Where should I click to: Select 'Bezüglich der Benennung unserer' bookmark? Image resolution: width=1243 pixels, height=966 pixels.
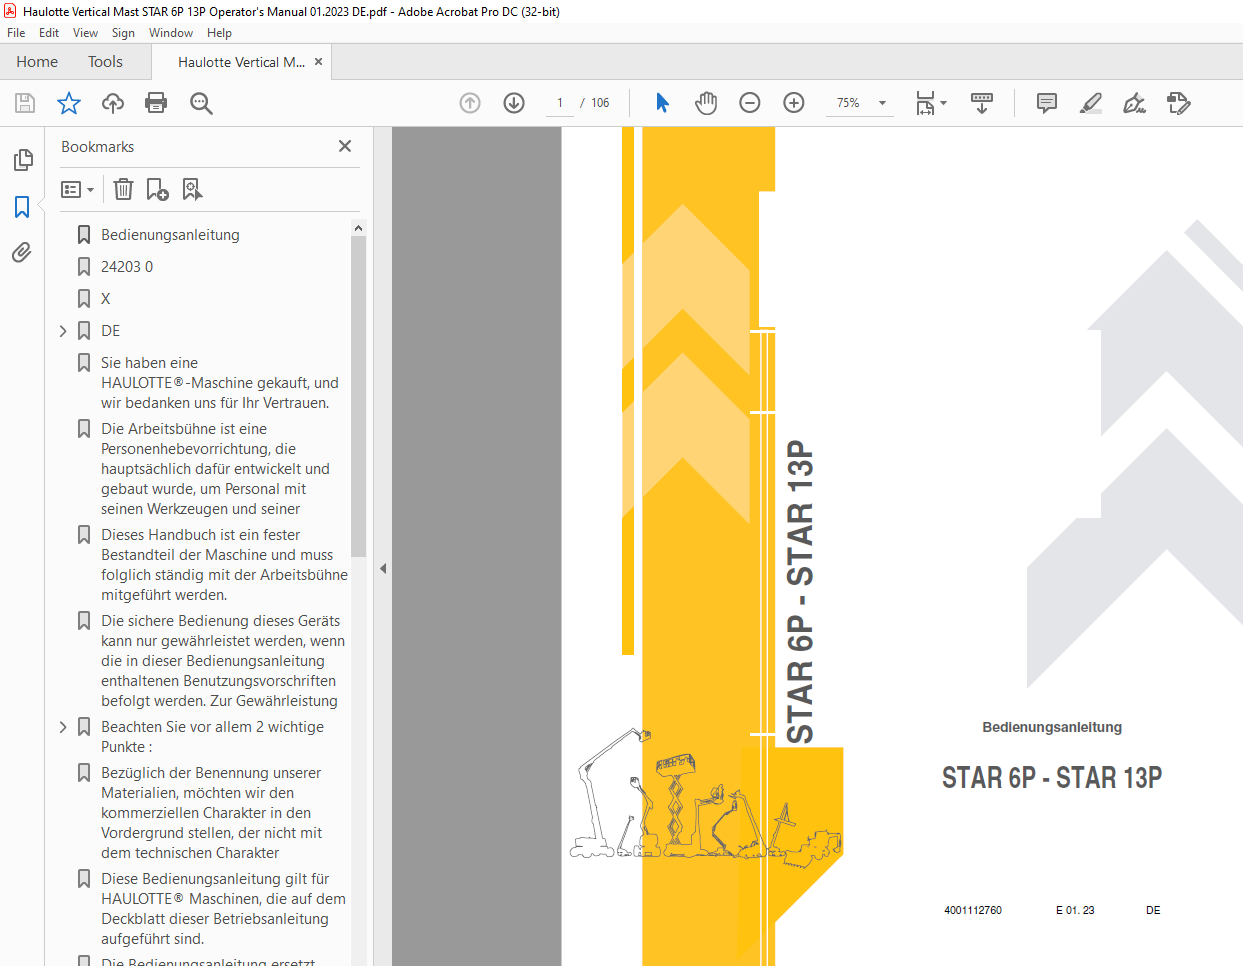click(211, 813)
